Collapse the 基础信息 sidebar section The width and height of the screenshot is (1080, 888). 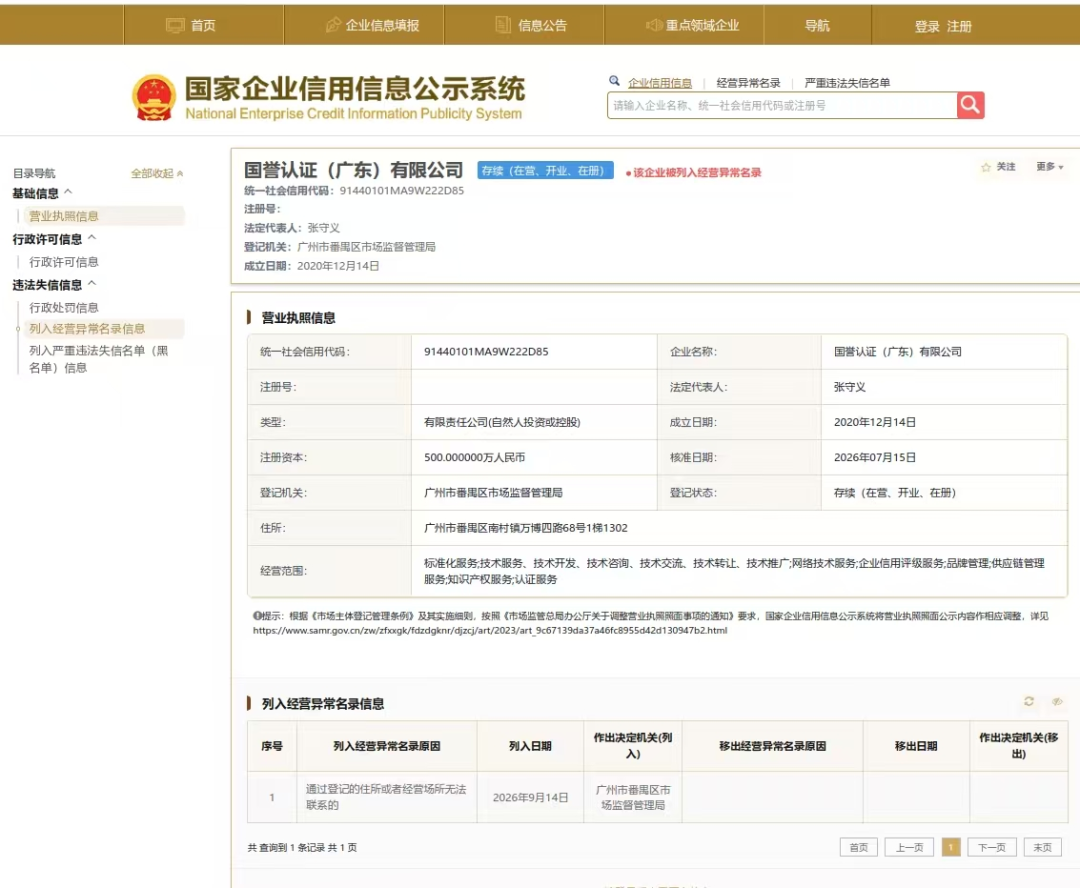tap(43, 193)
